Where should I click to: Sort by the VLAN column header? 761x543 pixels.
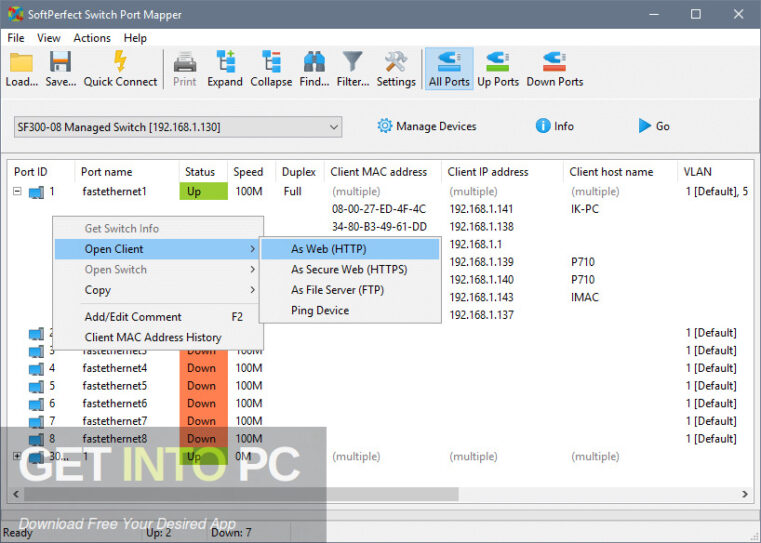pyautogui.click(x=714, y=172)
